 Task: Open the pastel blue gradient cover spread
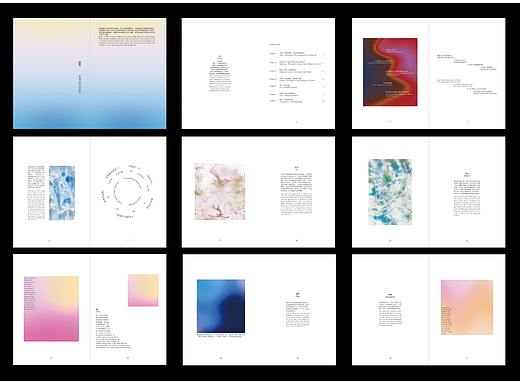[x=89, y=73]
